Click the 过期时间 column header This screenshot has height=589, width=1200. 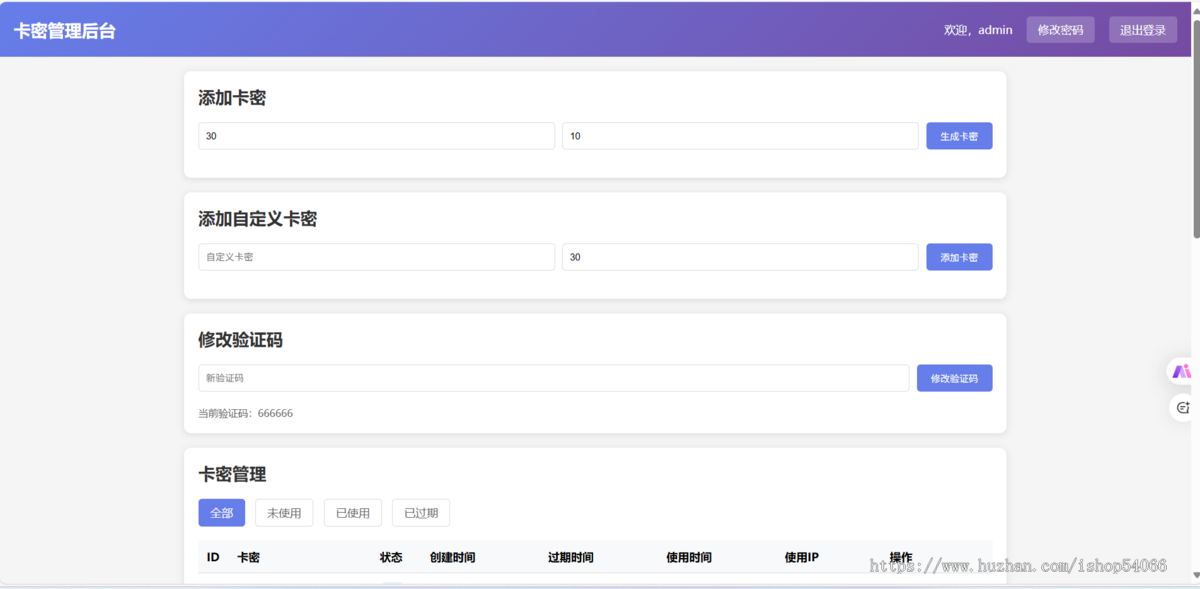(x=571, y=557)
